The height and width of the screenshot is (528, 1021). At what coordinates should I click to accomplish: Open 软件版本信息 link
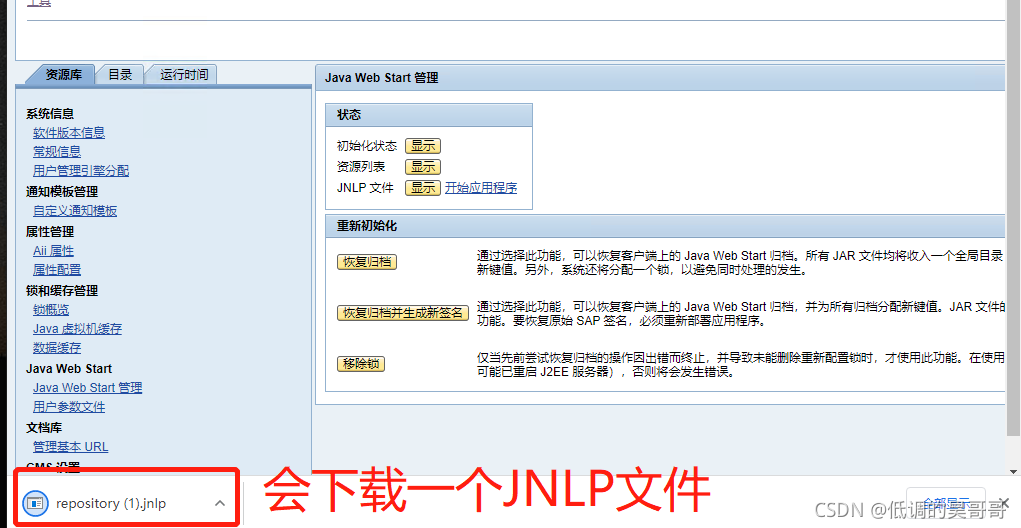click(69, 133)
